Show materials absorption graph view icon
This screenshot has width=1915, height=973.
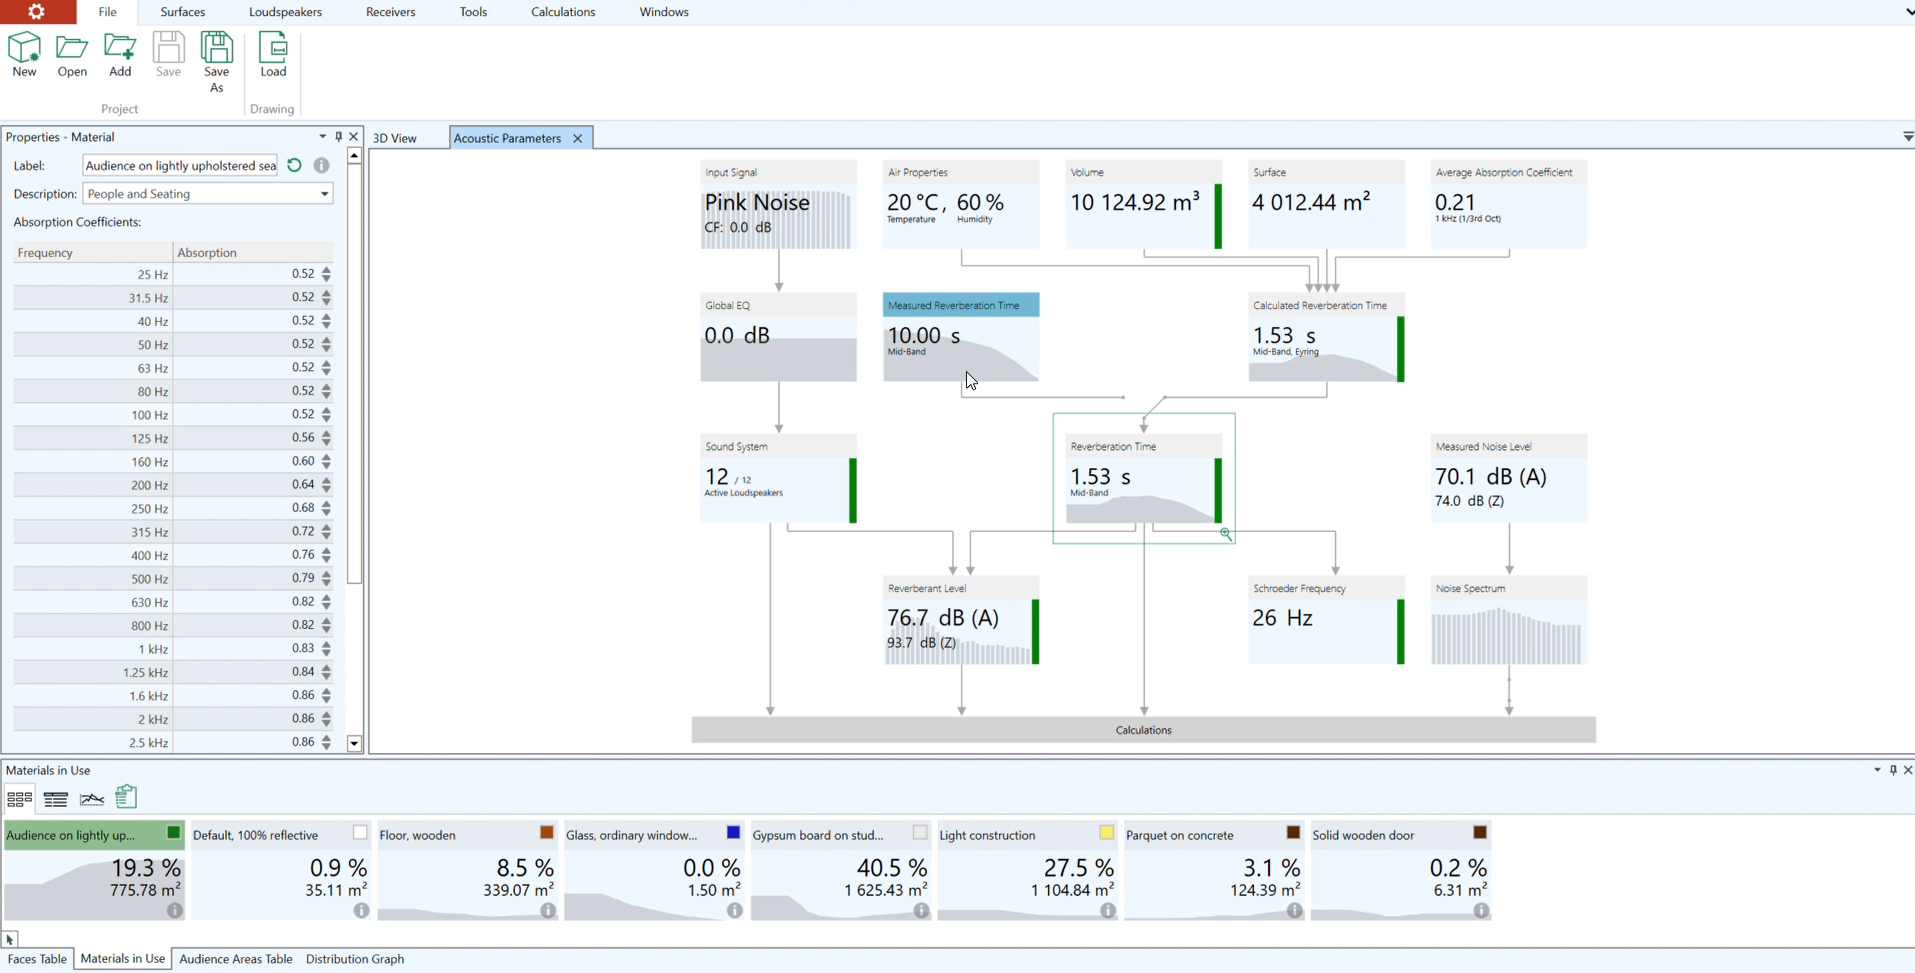tap(92, 798)
